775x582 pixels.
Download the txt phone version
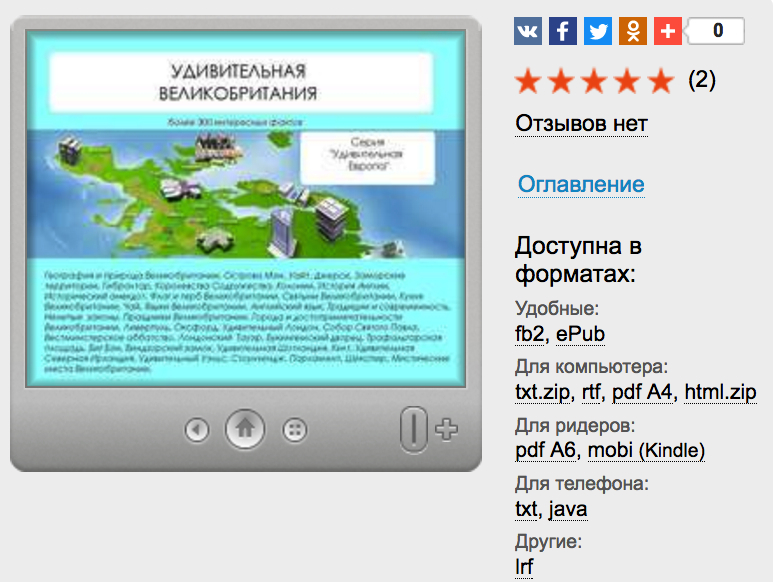[x=526, y=509]
